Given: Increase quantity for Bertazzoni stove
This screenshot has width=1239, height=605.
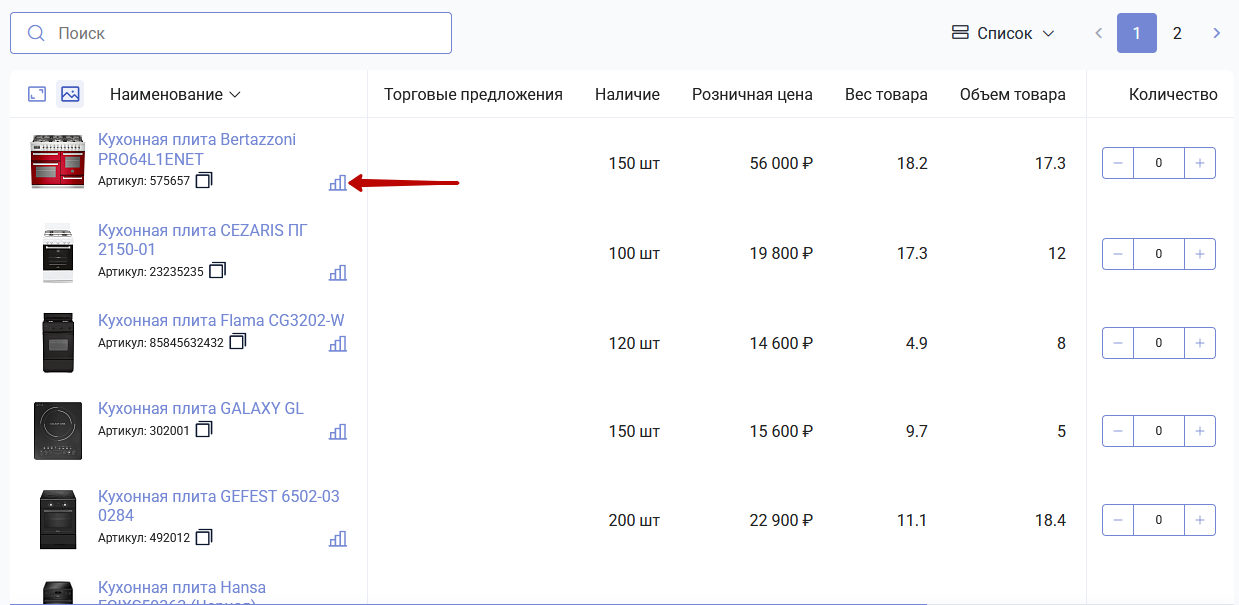Looking at the screenshot, I should (1200, 163).
